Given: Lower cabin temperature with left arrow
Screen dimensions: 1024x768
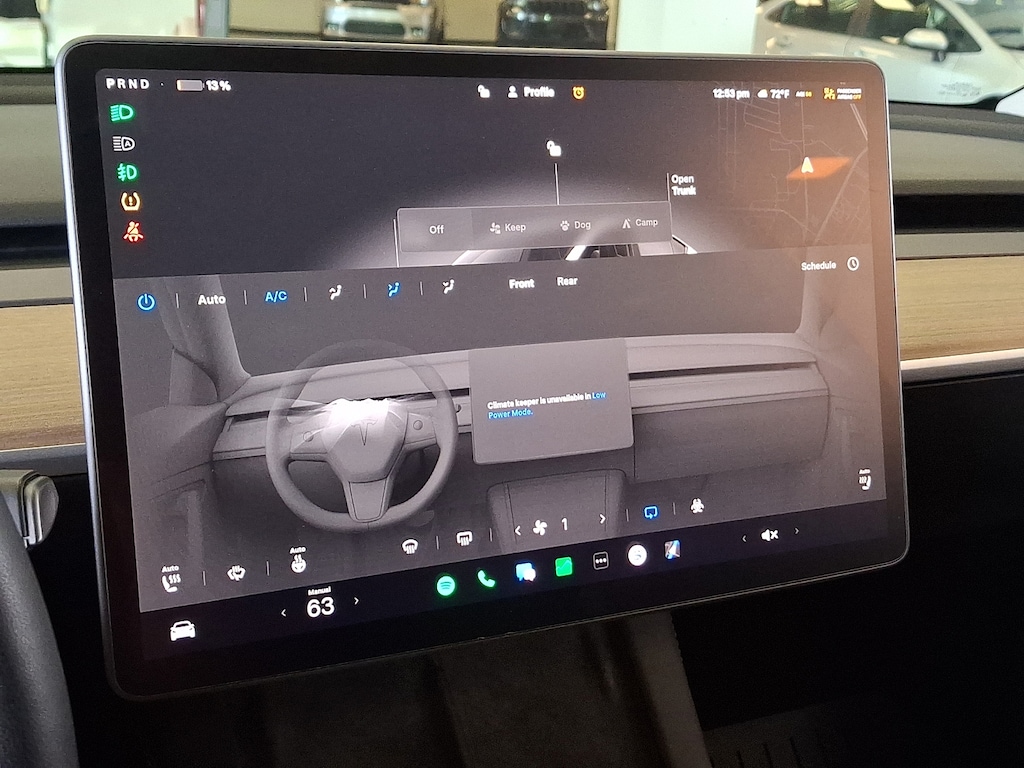Looking at the screenshot, I should 283,613.
